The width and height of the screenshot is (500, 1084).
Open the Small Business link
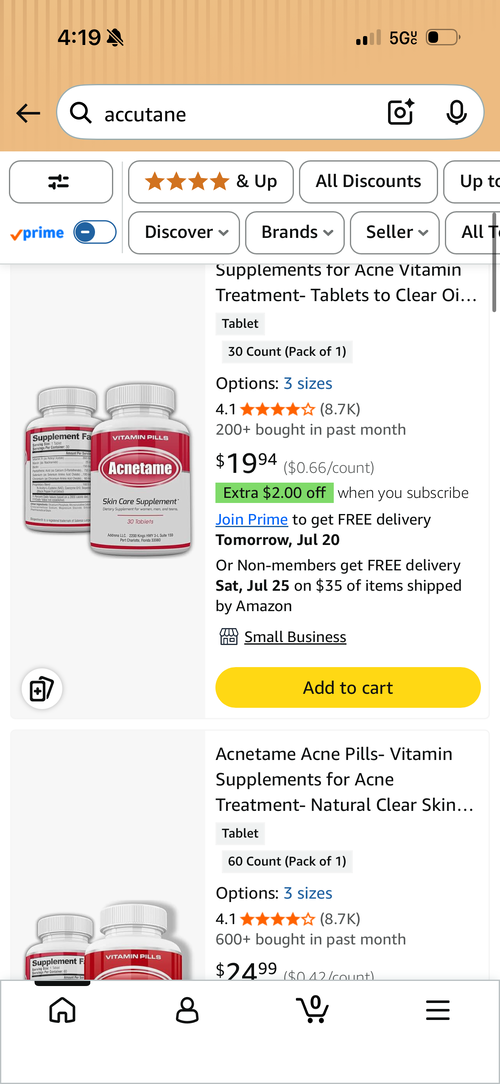pyautogui.click(x=295, y=637)
